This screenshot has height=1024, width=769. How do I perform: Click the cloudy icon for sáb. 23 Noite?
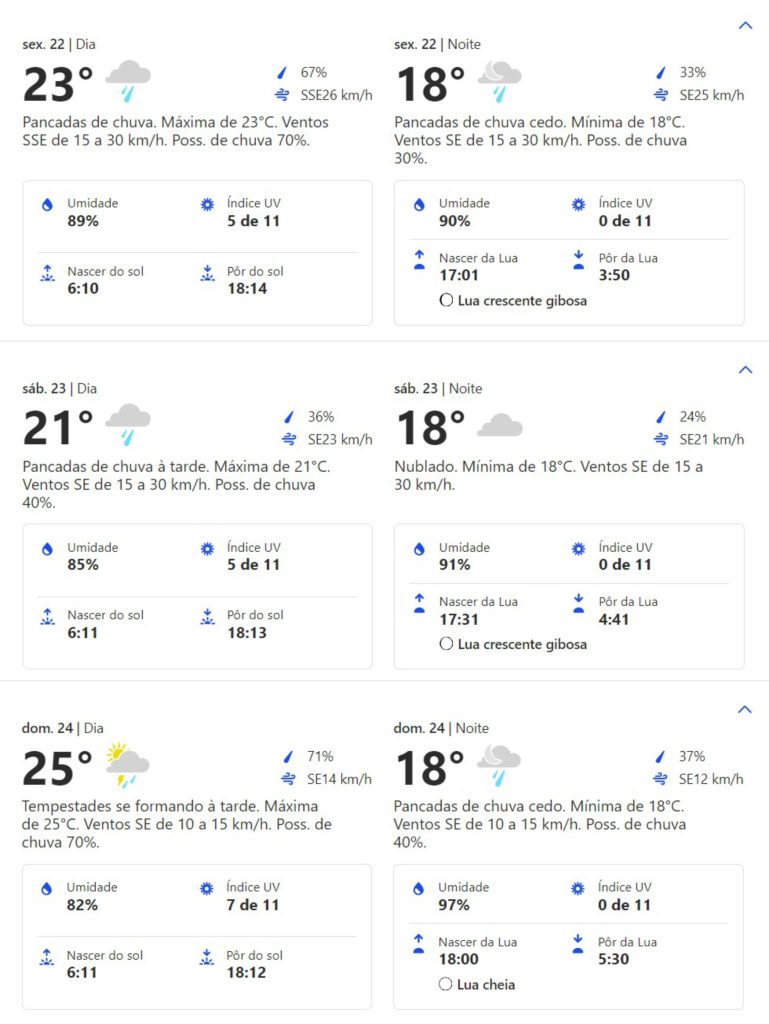click(x=499, y=427)
